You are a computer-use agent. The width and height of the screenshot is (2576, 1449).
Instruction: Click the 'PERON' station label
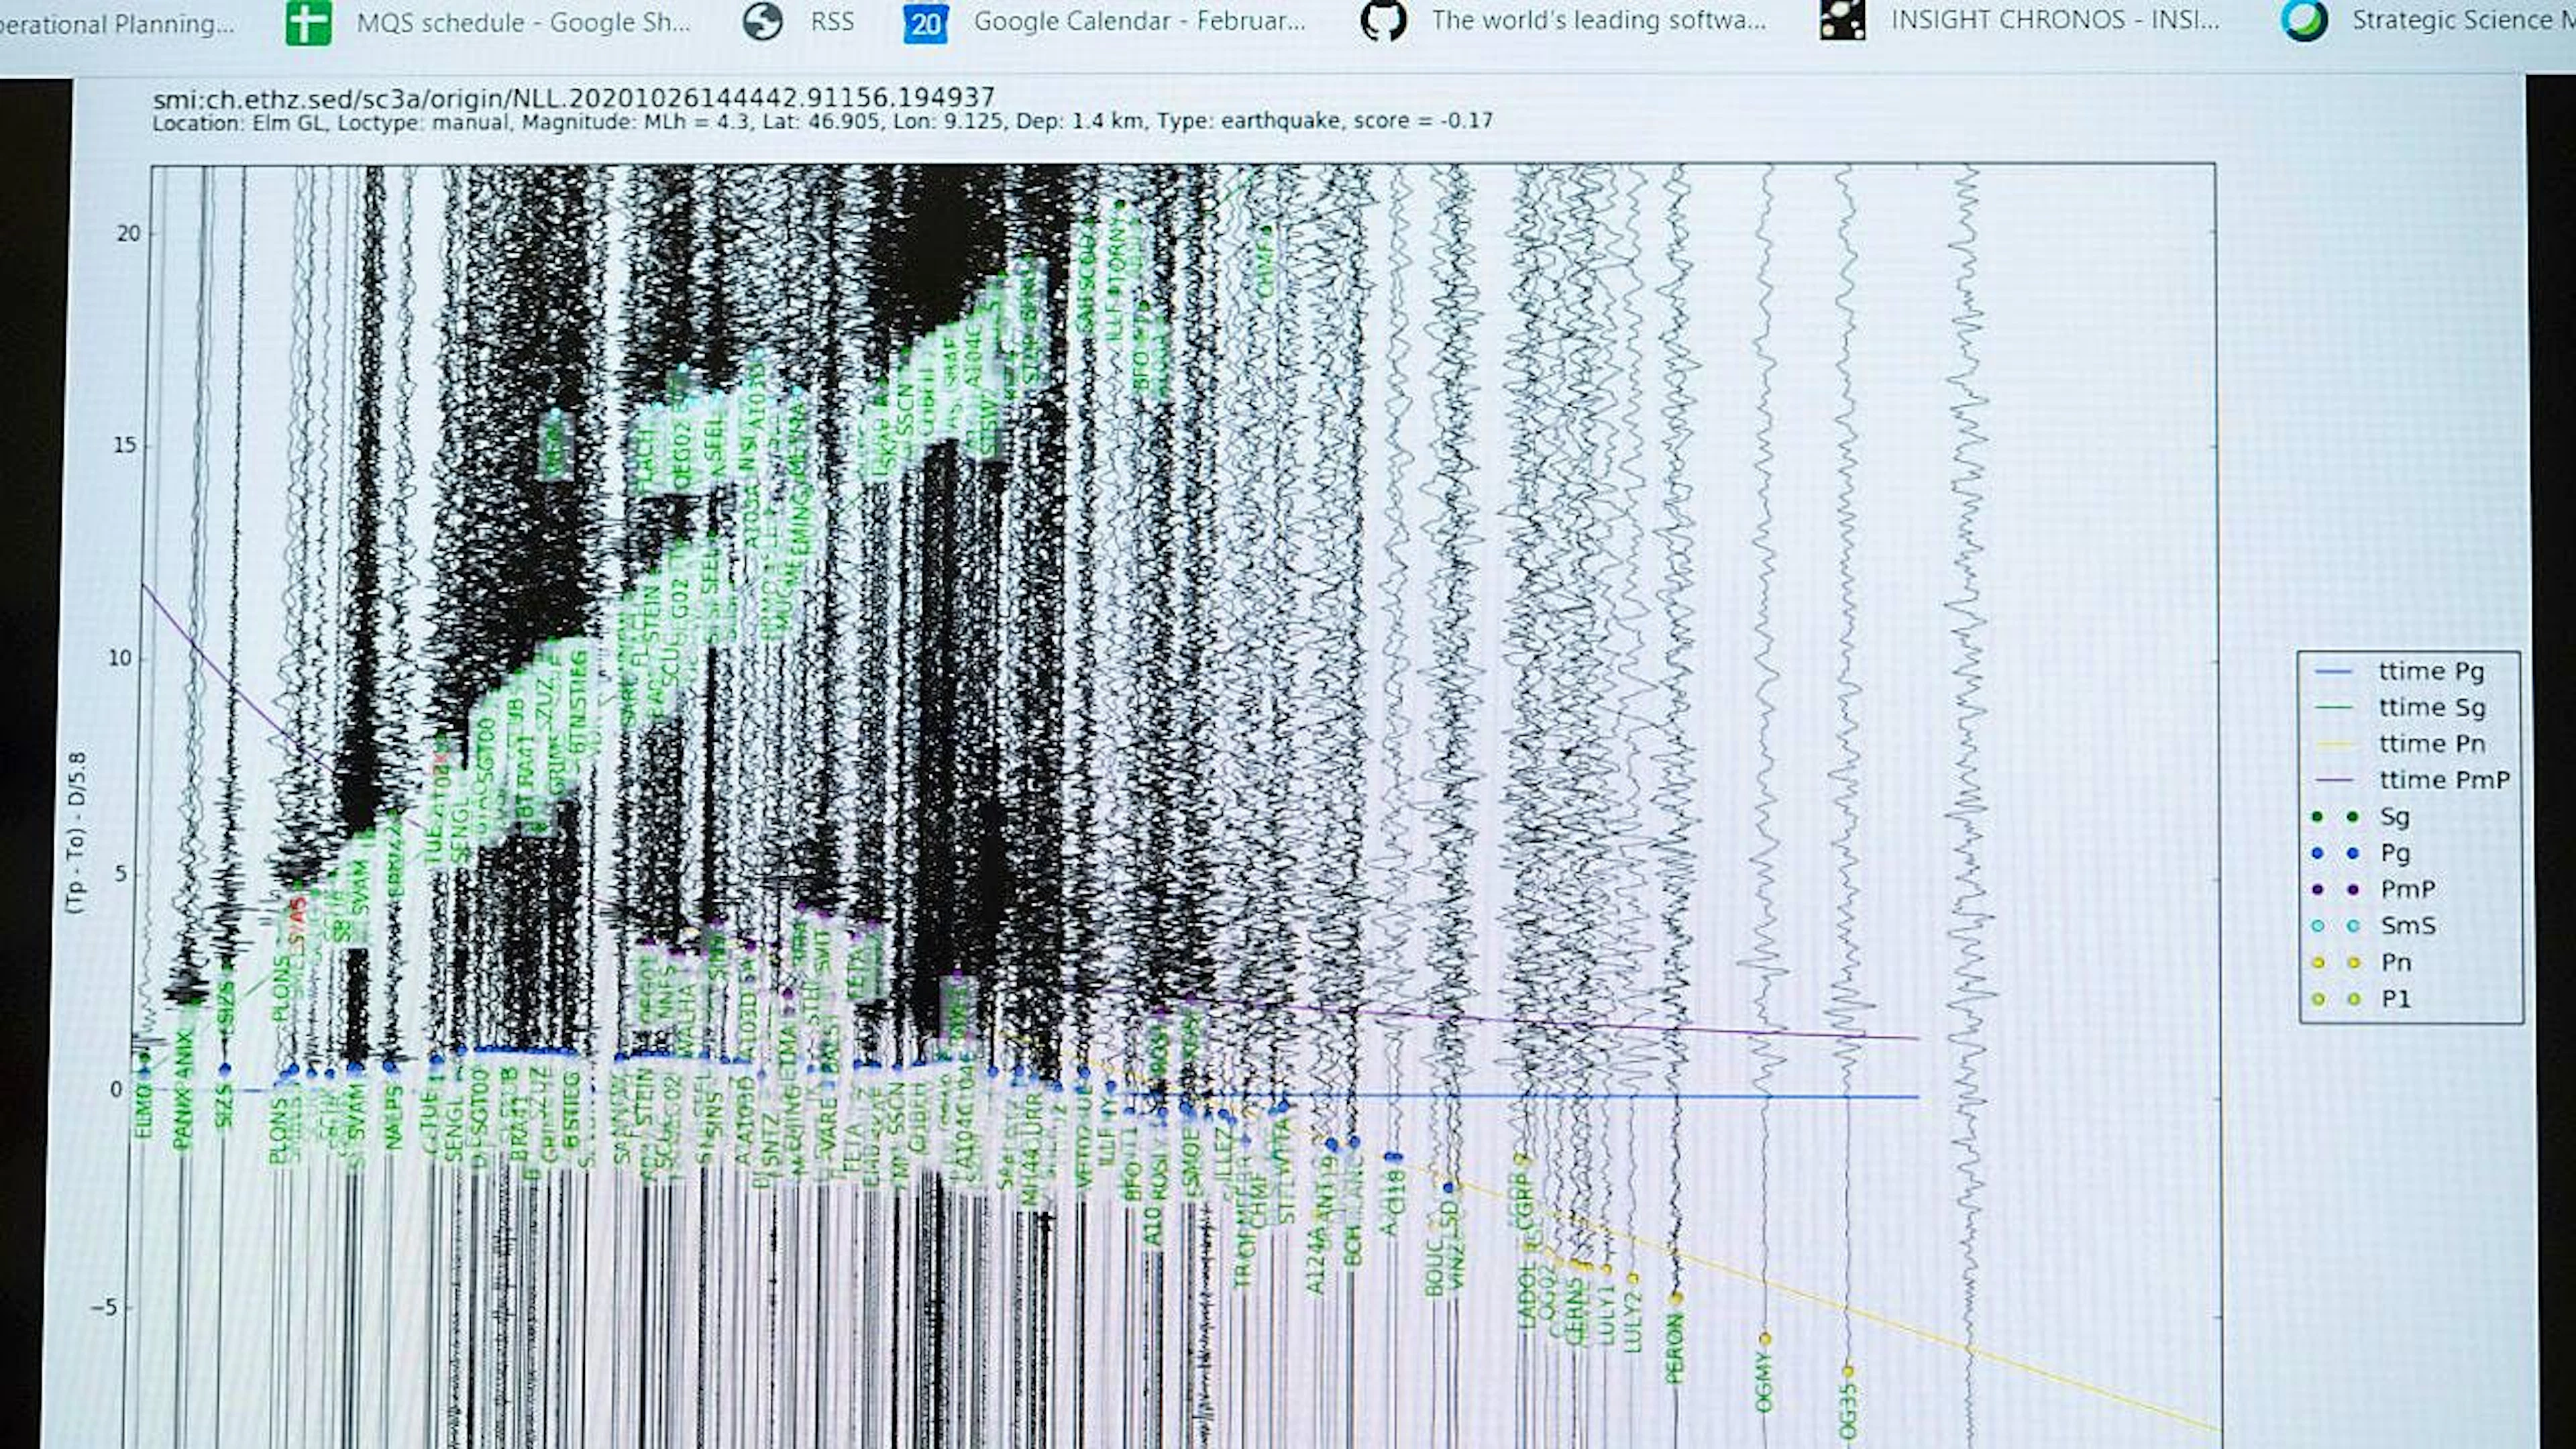[x=1675, y=1348]
